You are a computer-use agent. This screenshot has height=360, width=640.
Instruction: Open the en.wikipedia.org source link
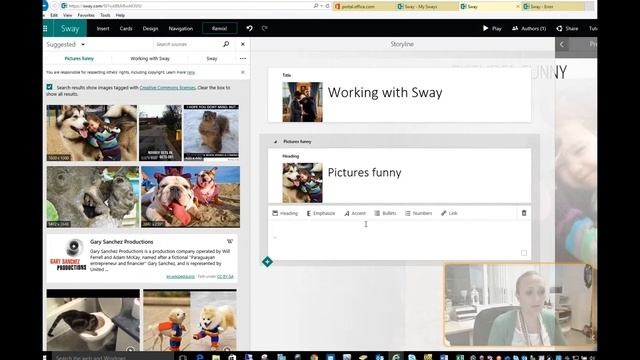point(180,277)
